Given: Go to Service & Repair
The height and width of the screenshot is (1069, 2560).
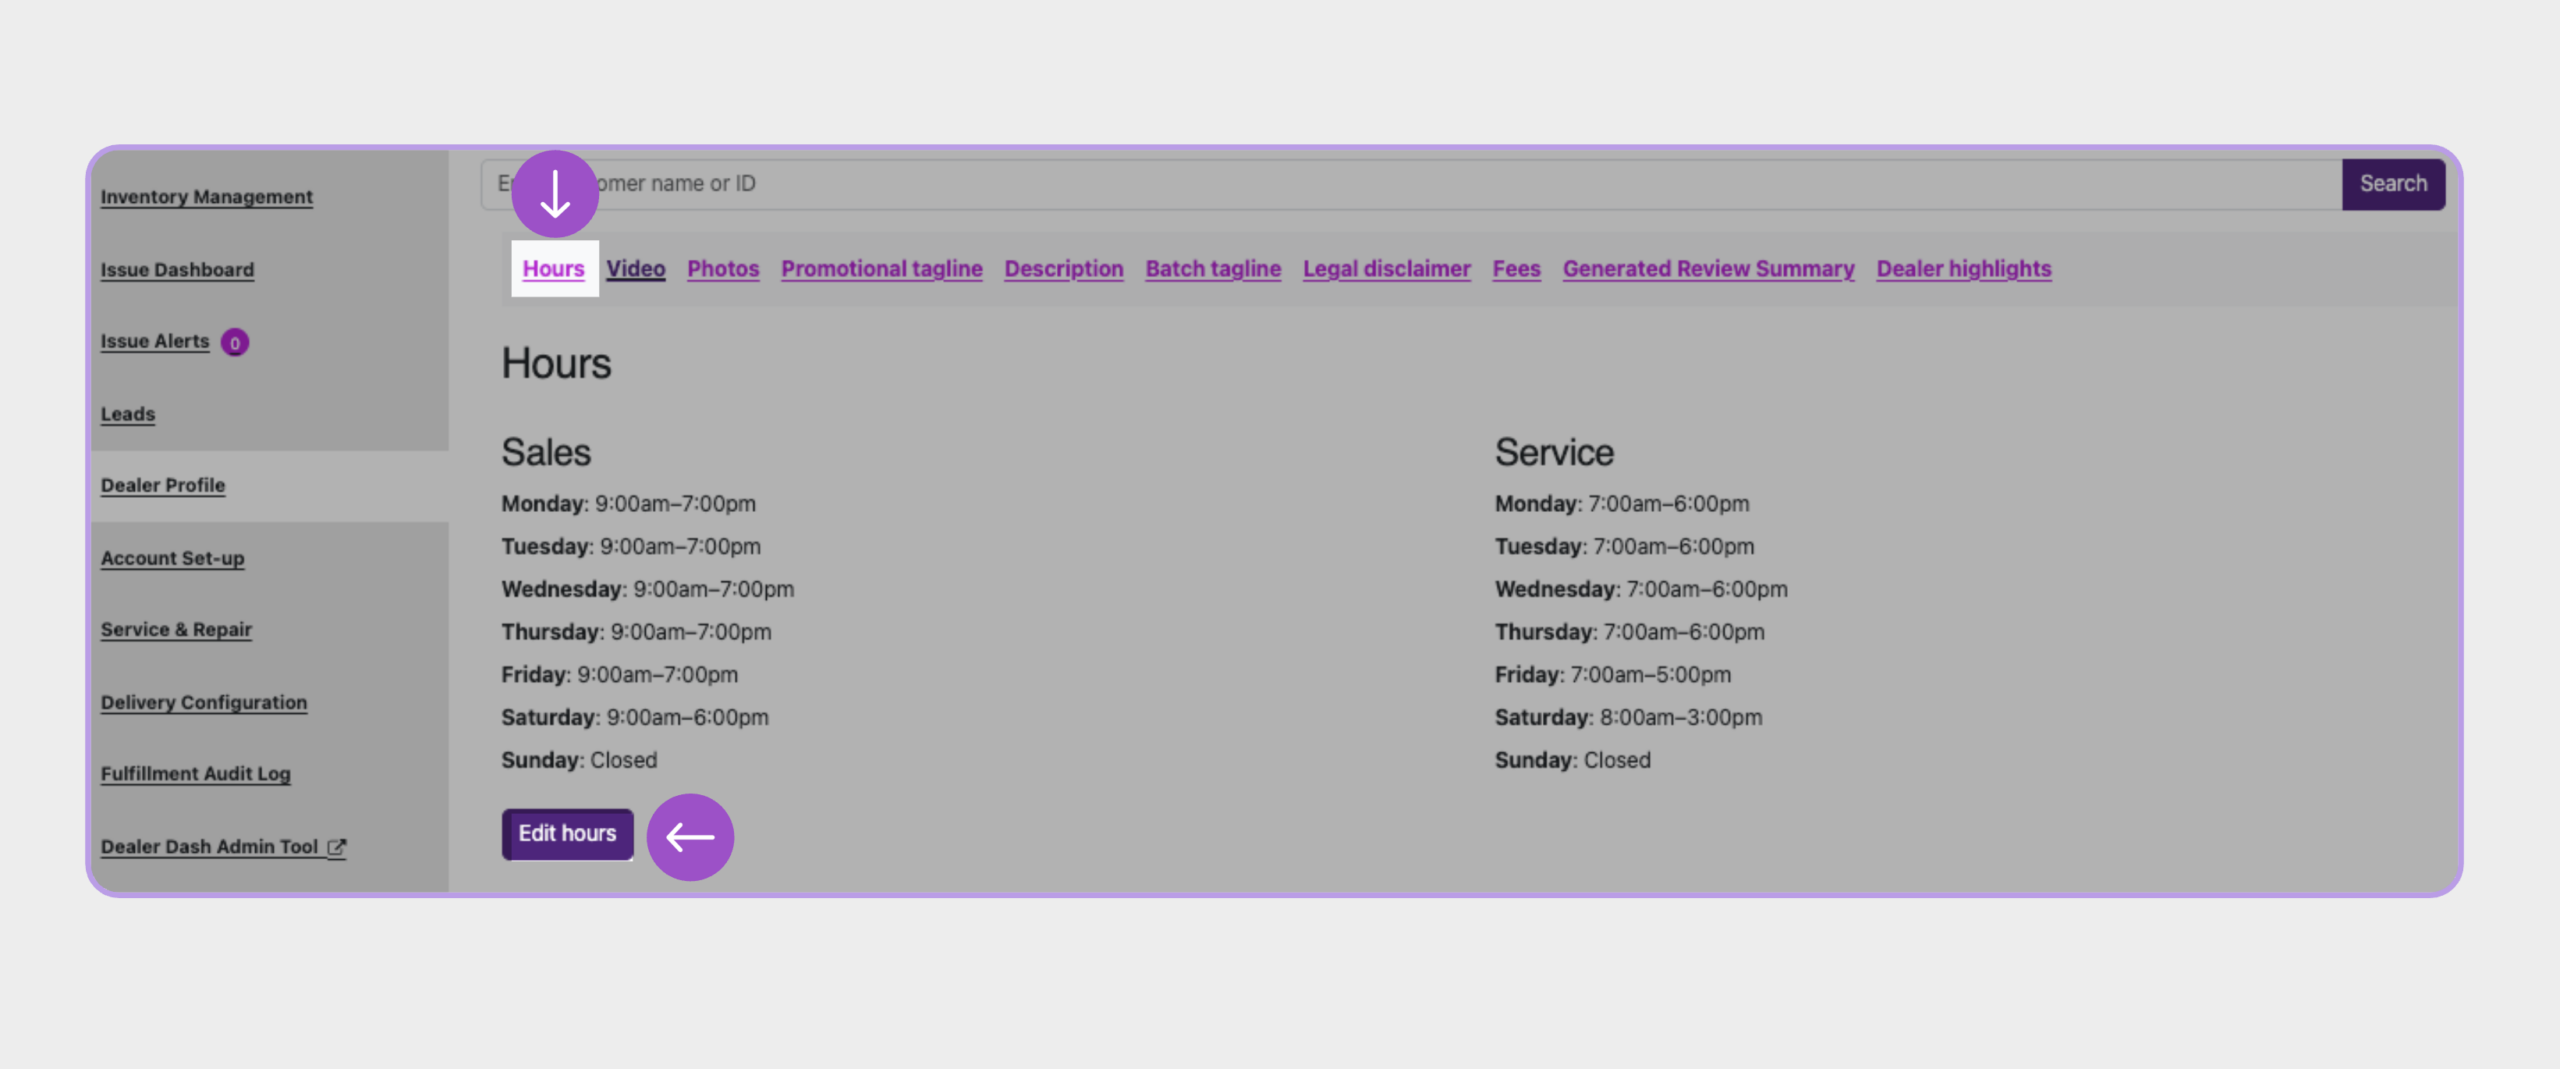Looking at the screenshot, I should point(176,629).
